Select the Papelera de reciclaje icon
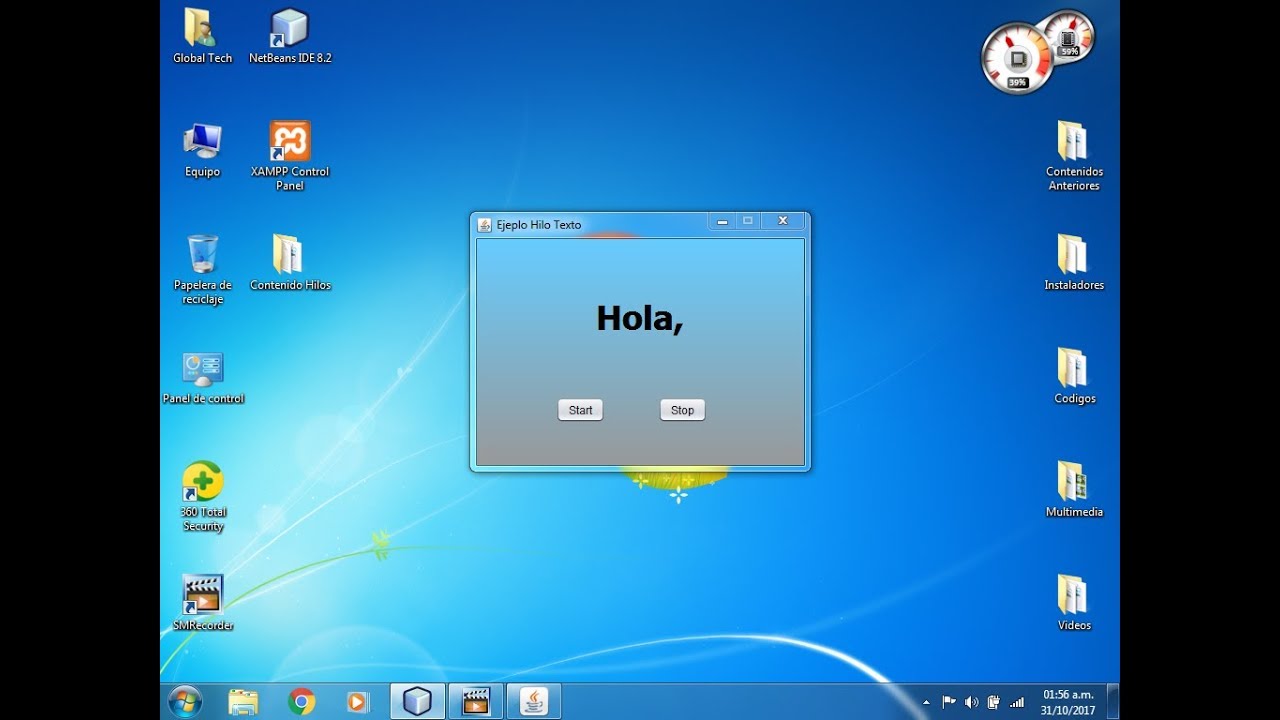This screenshot has height=720, width=1280. pos(202,270)
